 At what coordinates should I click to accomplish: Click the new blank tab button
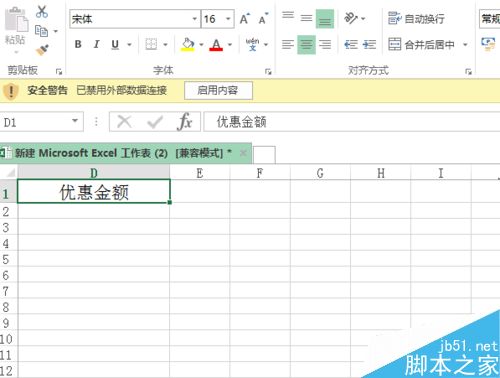(264, 155)
